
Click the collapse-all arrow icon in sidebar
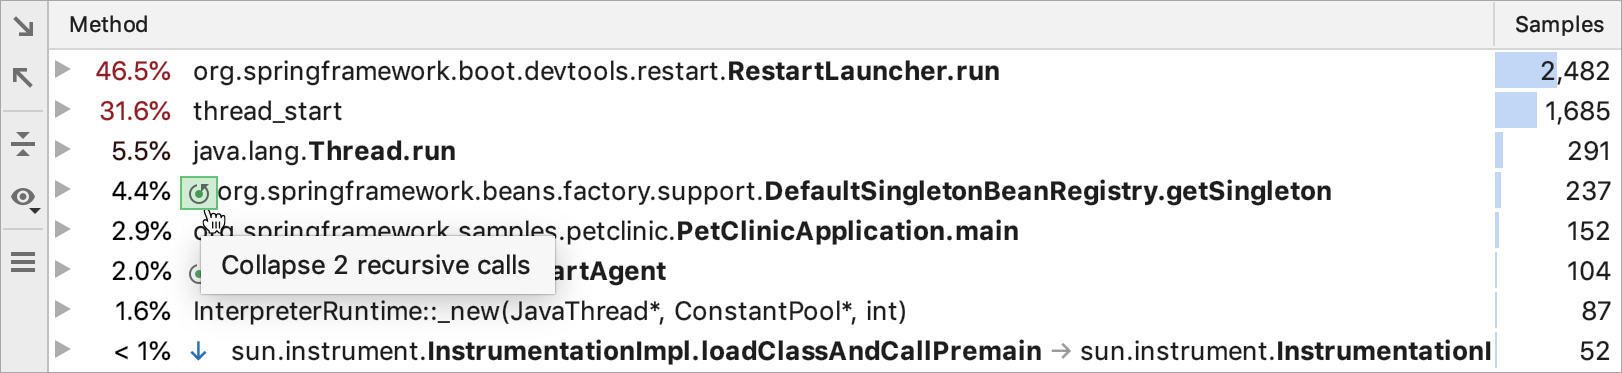pos(23,77)
